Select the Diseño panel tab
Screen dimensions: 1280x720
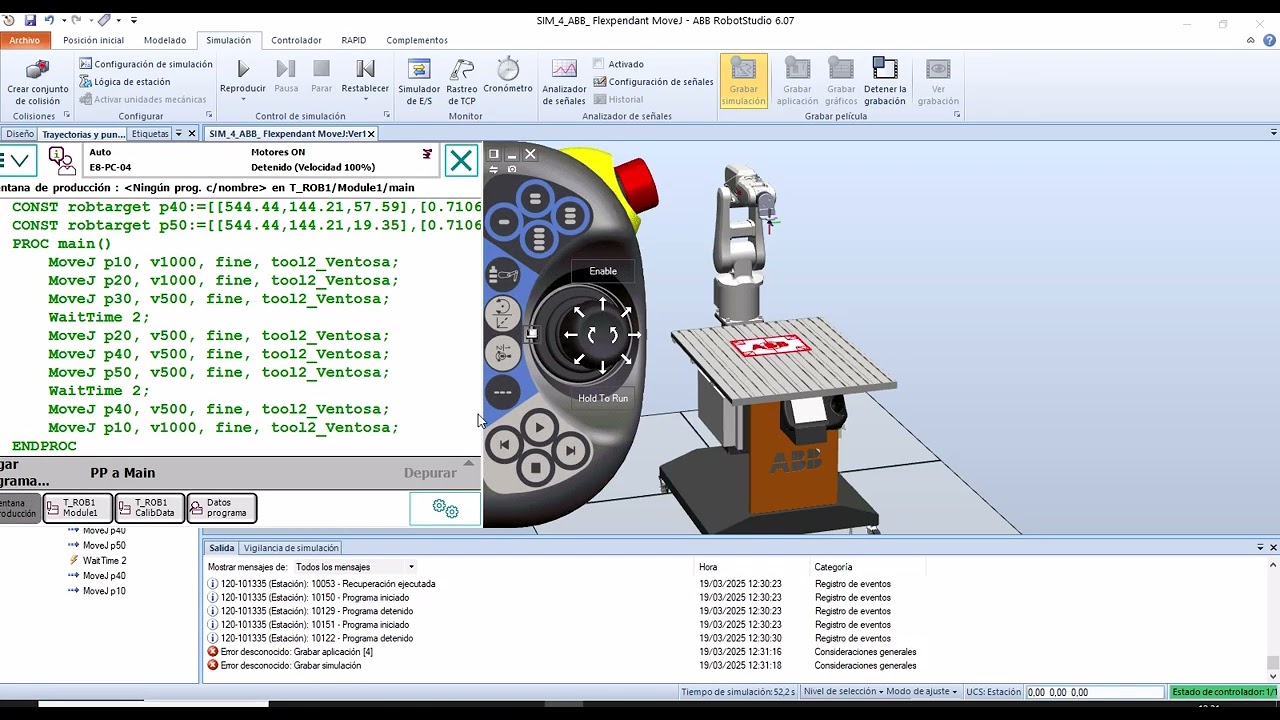19,133
